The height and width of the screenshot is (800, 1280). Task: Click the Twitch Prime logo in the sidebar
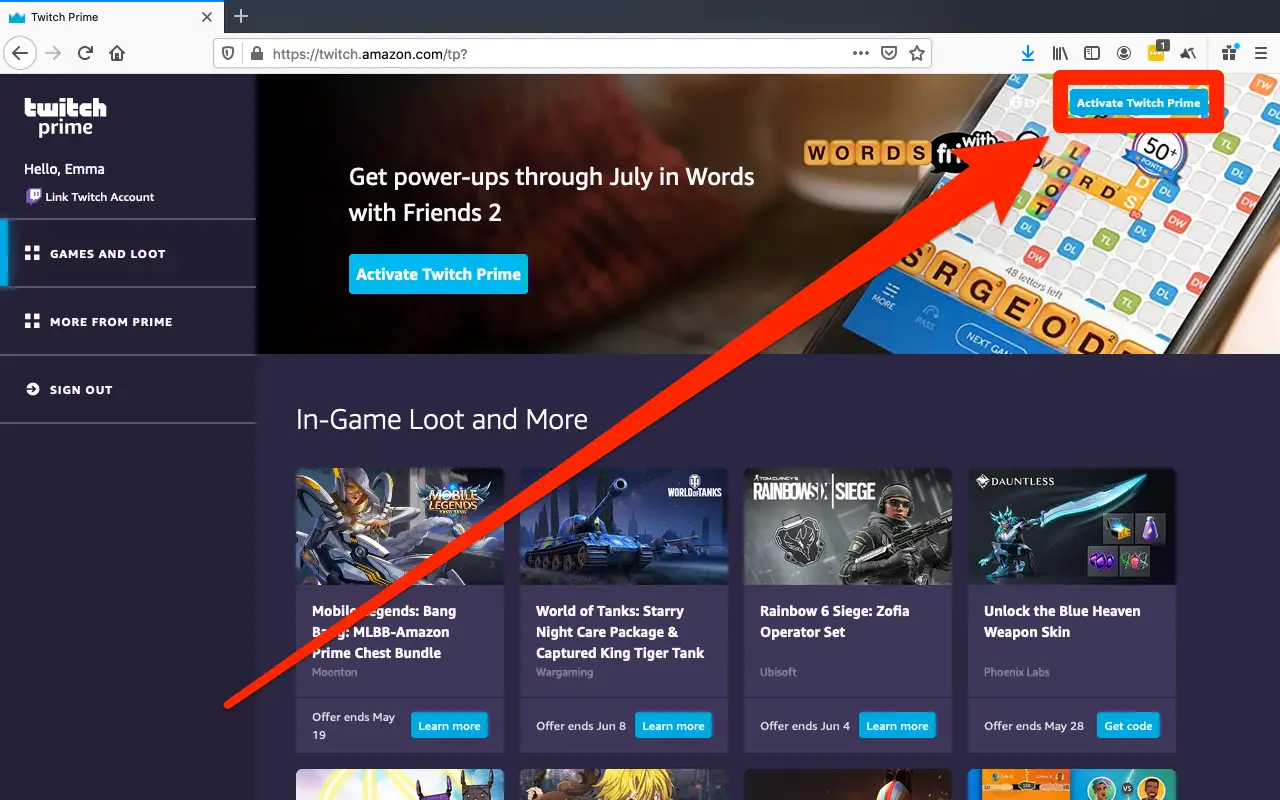[x=64, y=114]
